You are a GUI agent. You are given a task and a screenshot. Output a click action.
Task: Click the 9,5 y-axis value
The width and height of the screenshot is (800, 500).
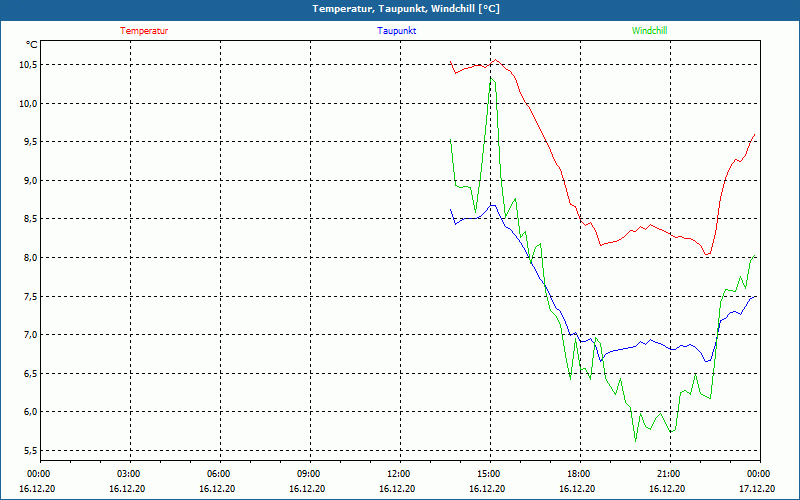[30, 142]
